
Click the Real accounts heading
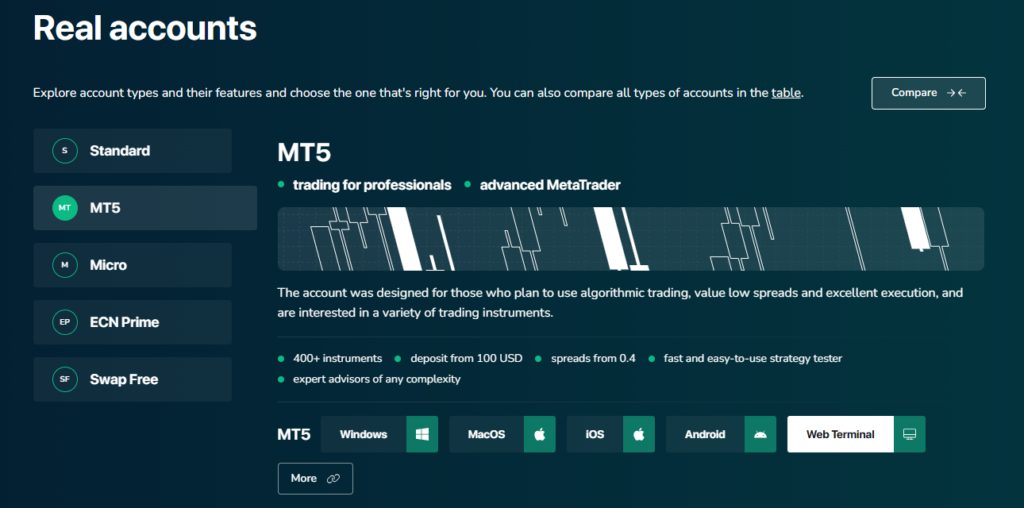pyautogui.click(x=145, y=28)
